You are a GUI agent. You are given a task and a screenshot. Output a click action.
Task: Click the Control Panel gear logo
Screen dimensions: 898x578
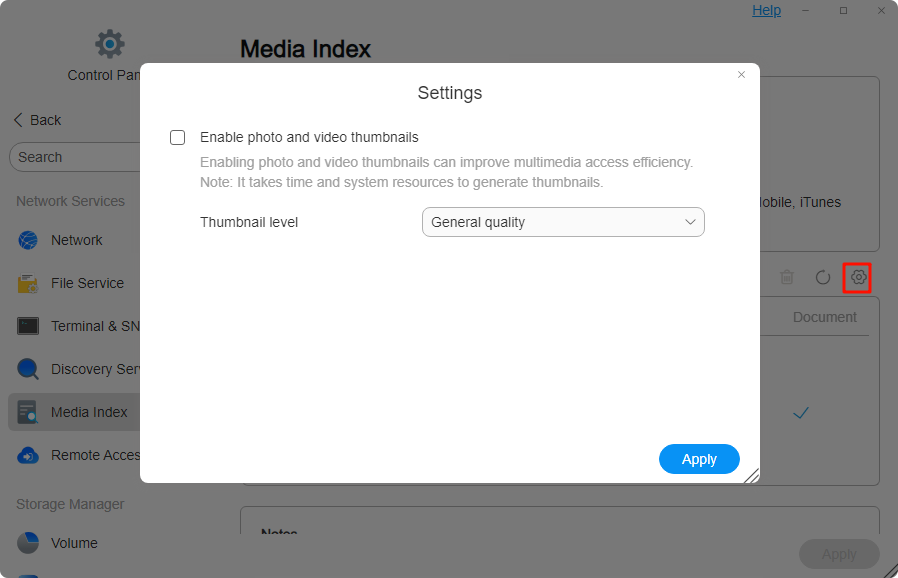pos(109,44)
